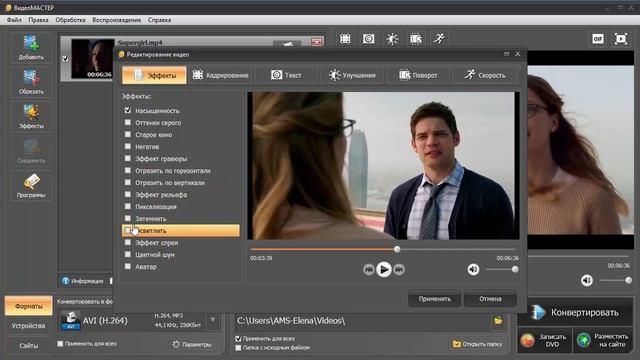Click Открыть папку button
Image resolution: width=640 pixels, height=360 pixels.
click(478, 344)
